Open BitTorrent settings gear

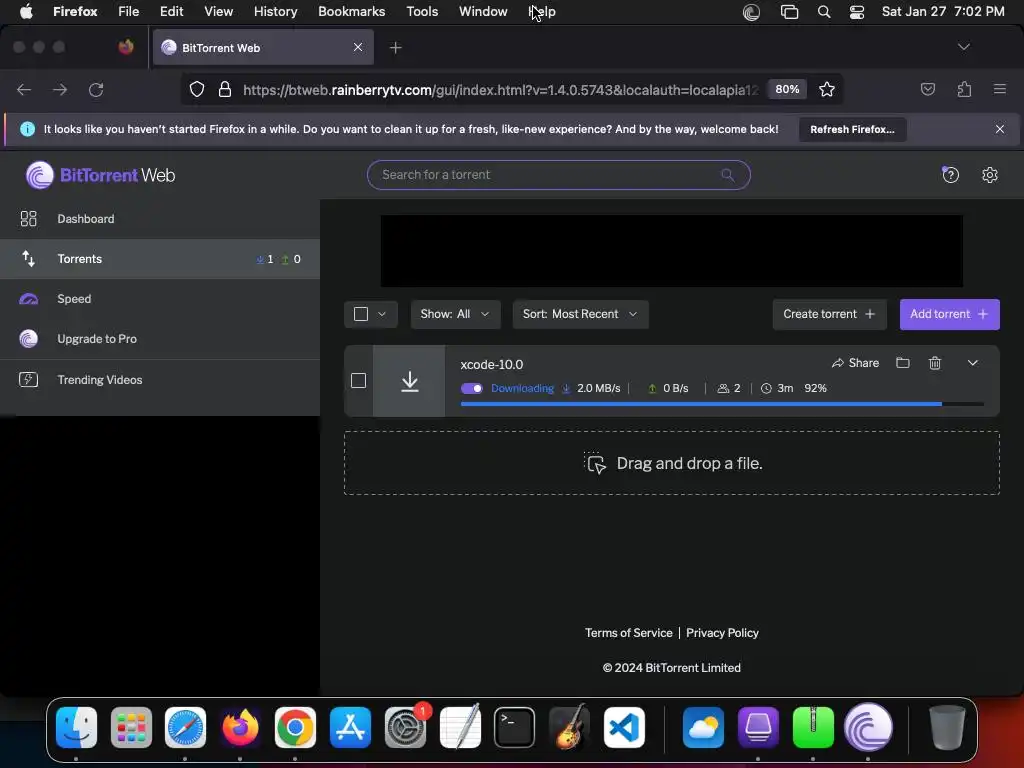click(989, 175)
